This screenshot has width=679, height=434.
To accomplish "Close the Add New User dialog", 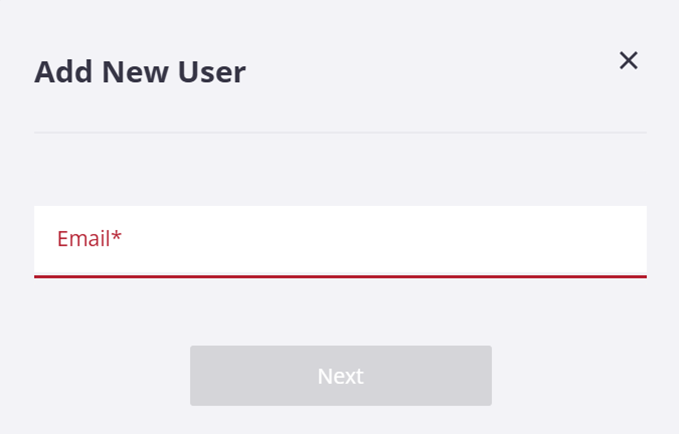I will point(628,61).
